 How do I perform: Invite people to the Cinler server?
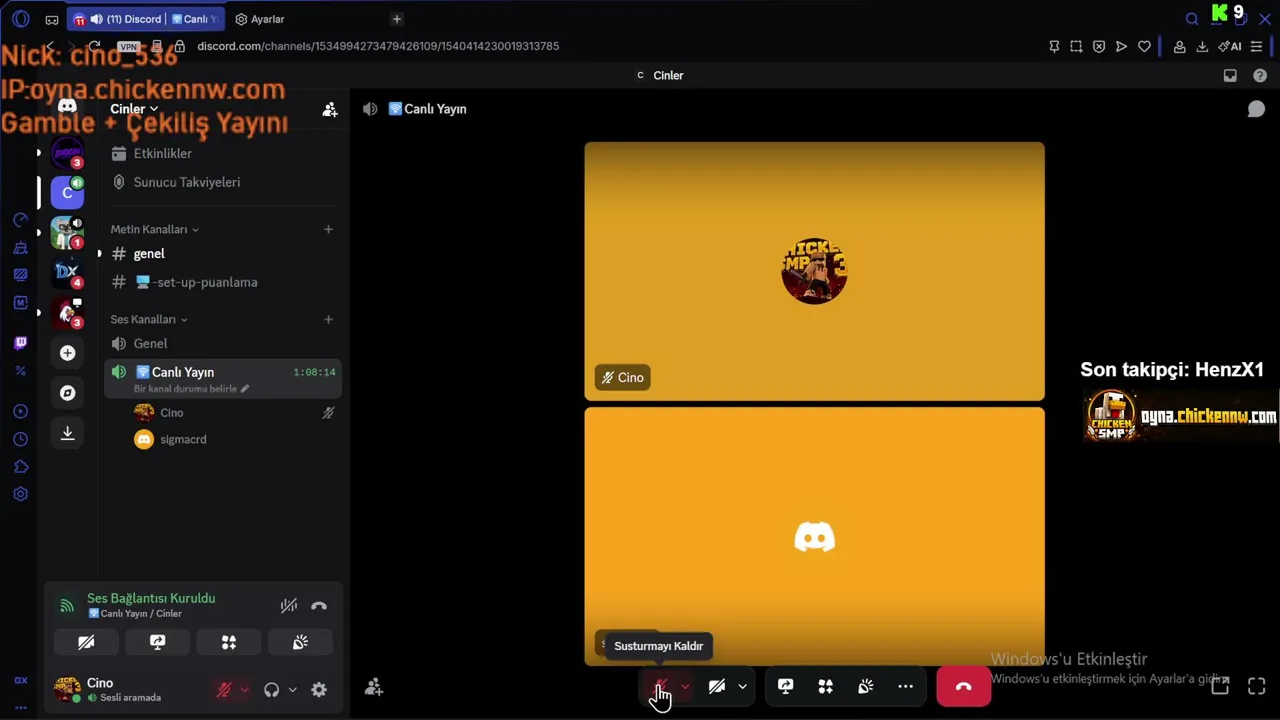[x=330, y=110]
